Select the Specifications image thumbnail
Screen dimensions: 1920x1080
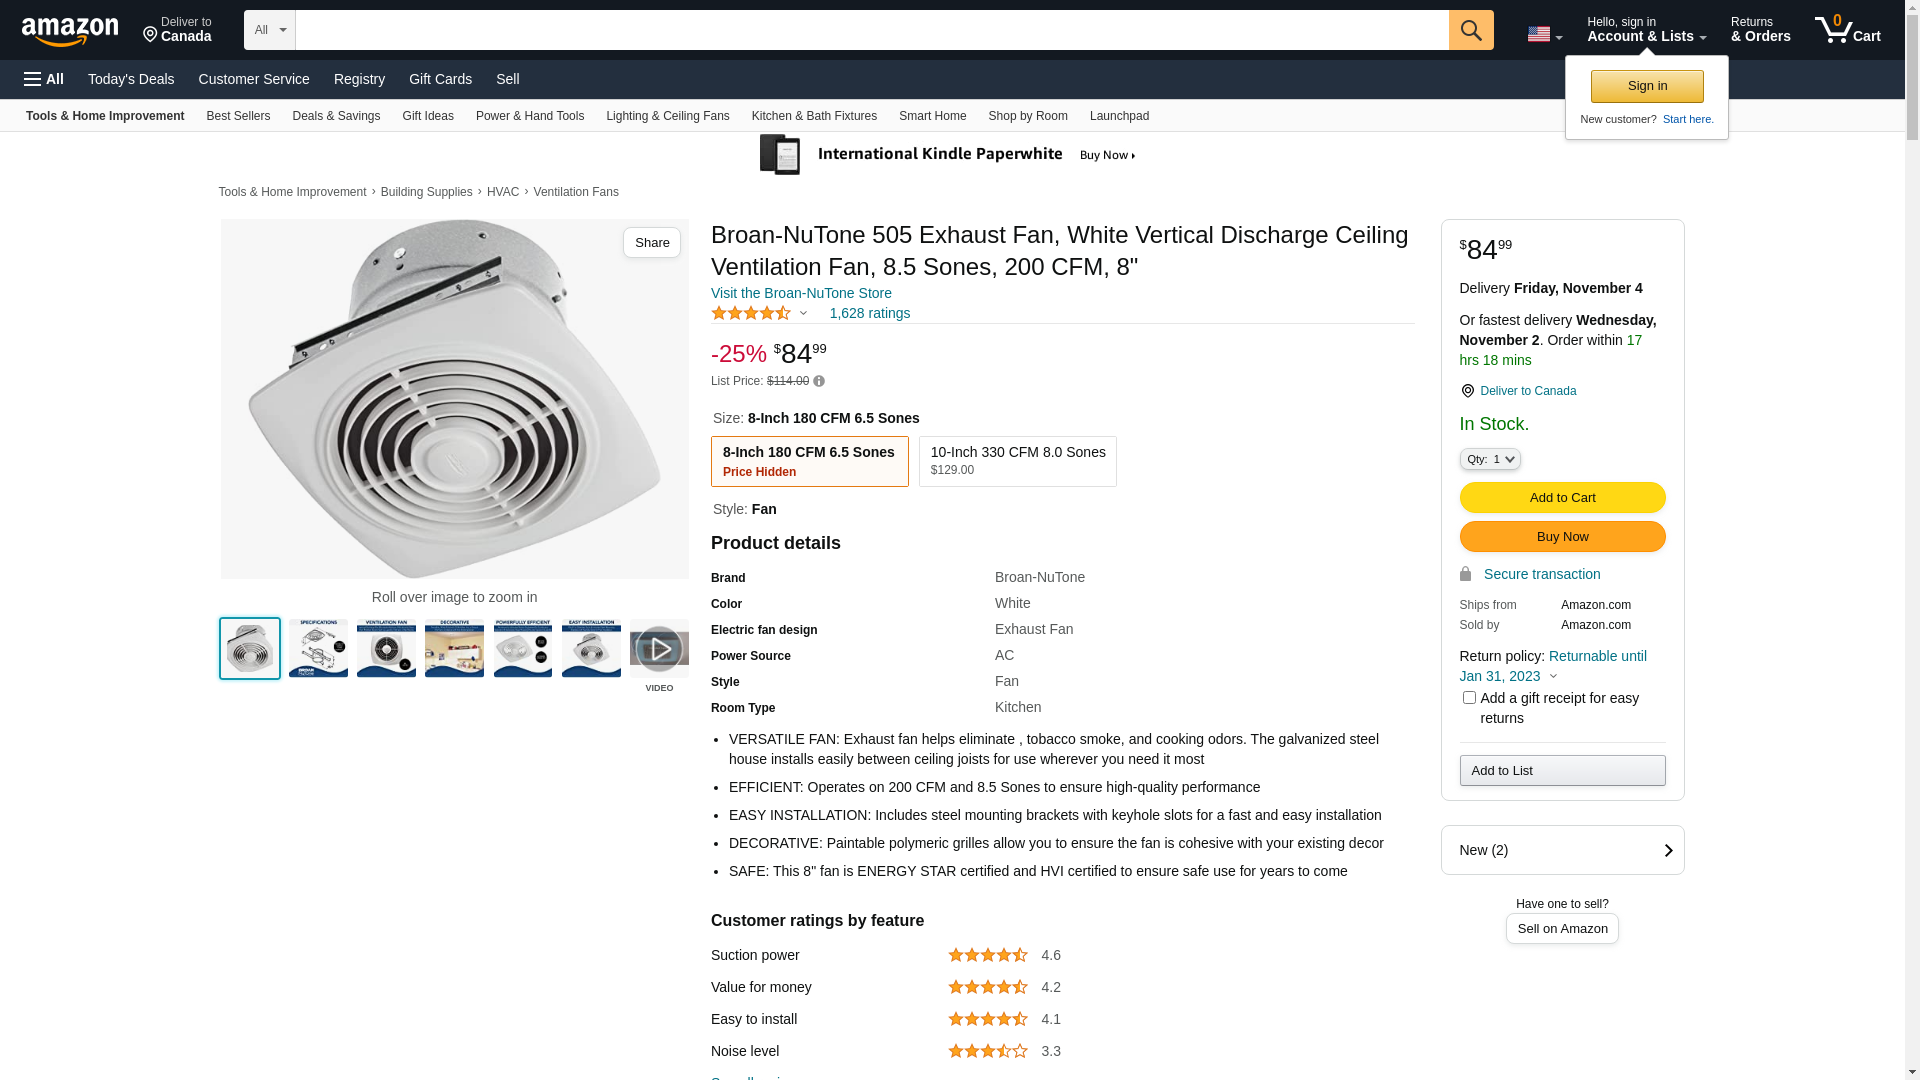(x=318, y=648)
